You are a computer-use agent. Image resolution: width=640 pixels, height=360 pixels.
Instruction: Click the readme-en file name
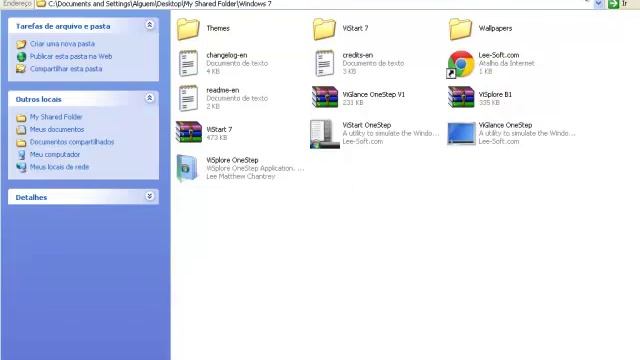tap(222, 90)
